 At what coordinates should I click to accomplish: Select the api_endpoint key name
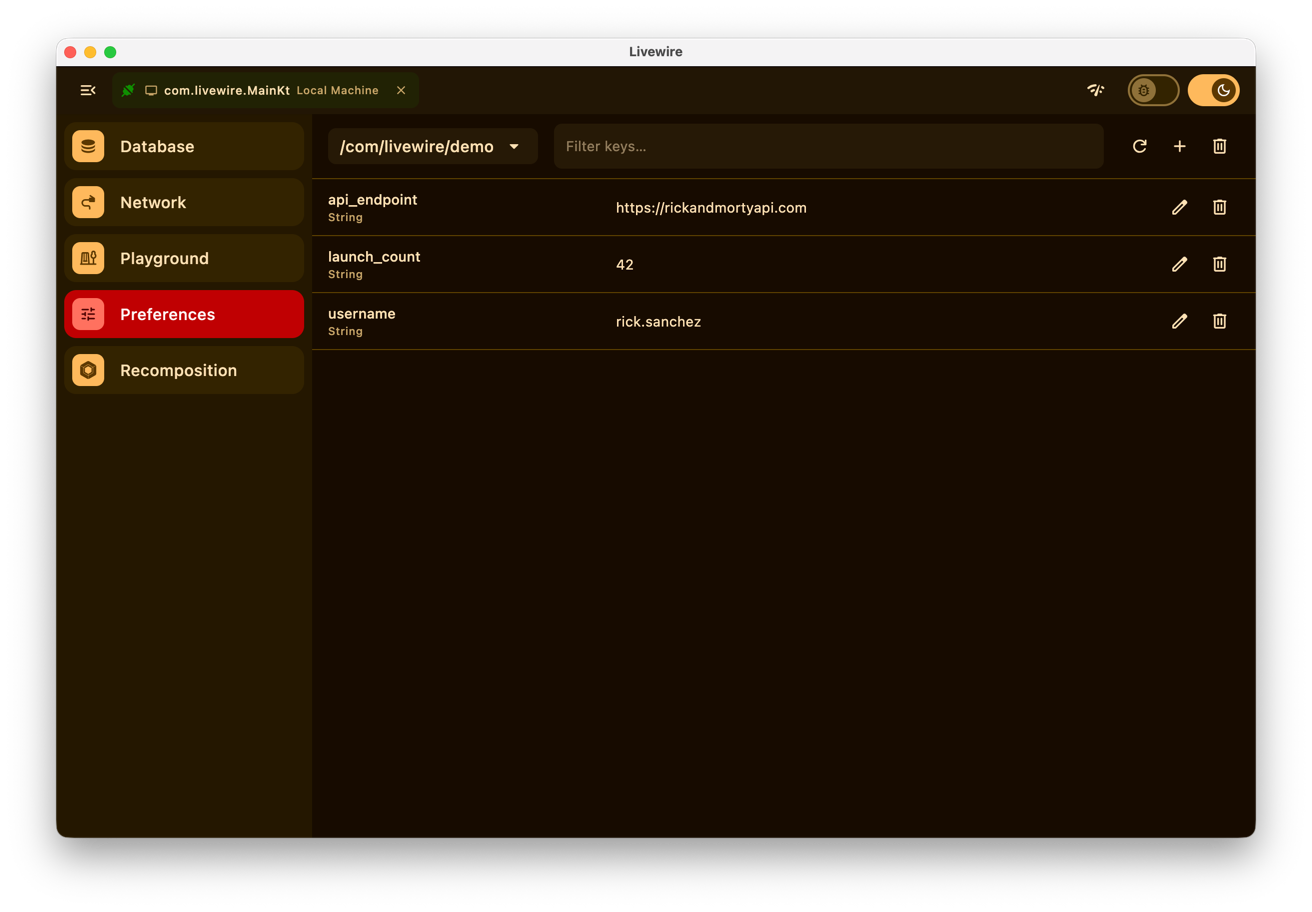pos(373,200)
